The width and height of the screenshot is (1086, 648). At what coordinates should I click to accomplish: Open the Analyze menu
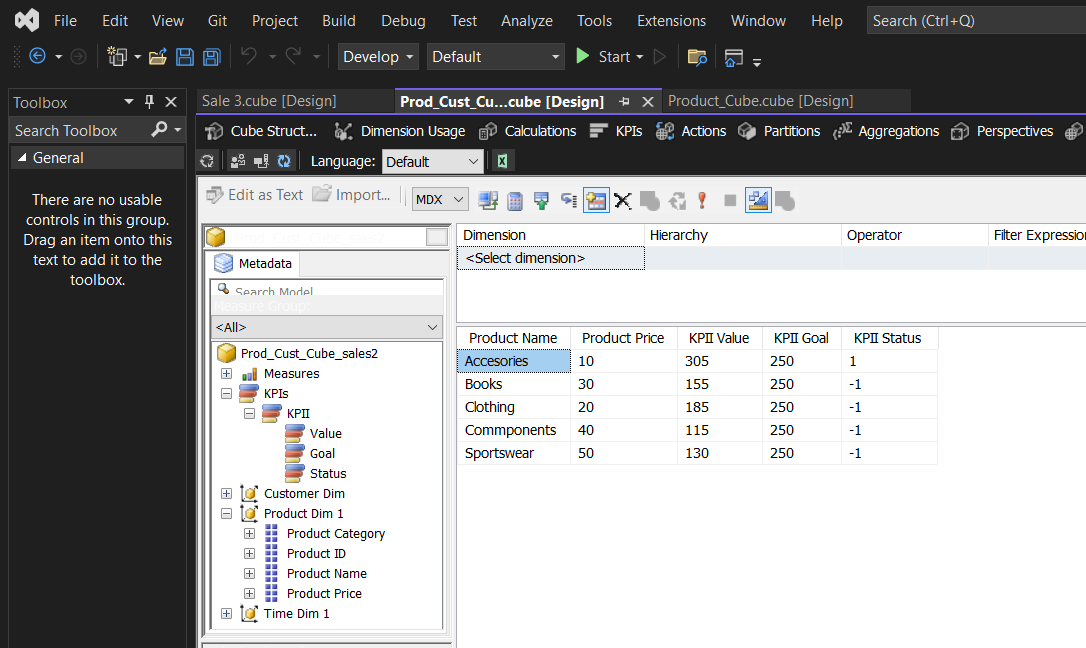click(526, 21)
